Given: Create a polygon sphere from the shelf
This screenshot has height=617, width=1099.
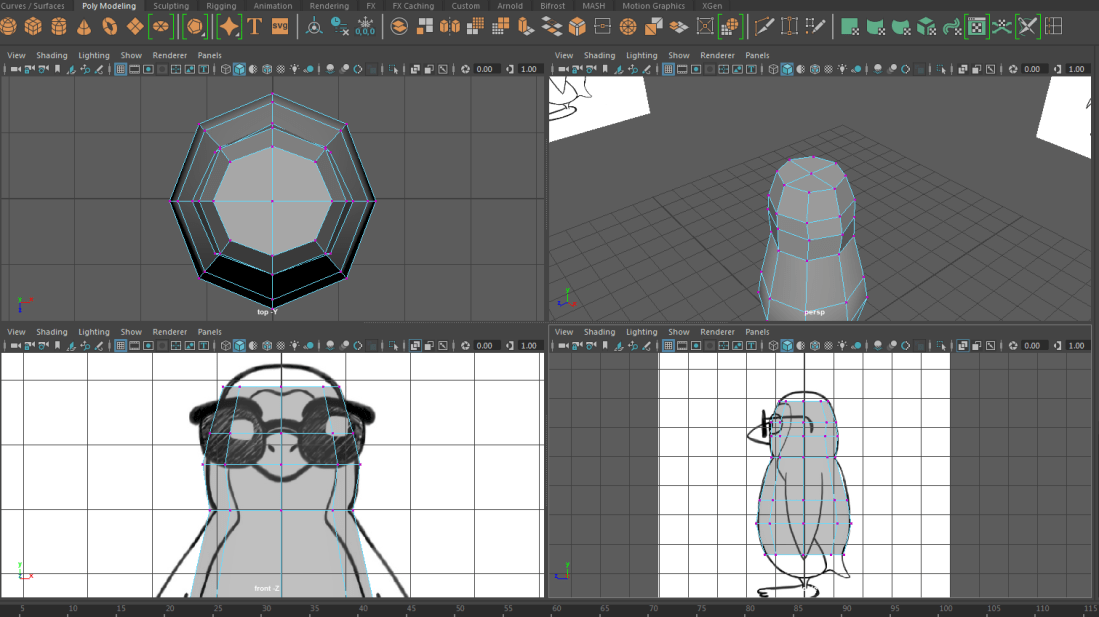Looking at the screenshot, I should point(10,26).
